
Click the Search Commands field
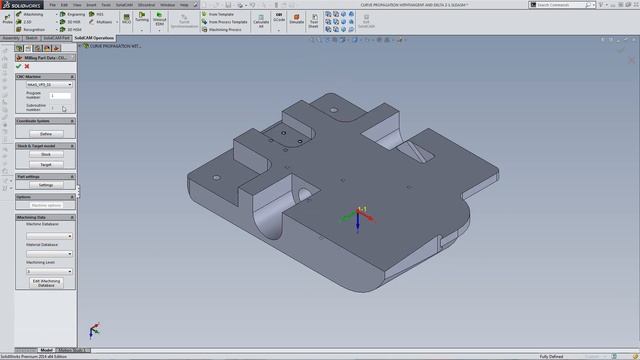coord(561,5)
